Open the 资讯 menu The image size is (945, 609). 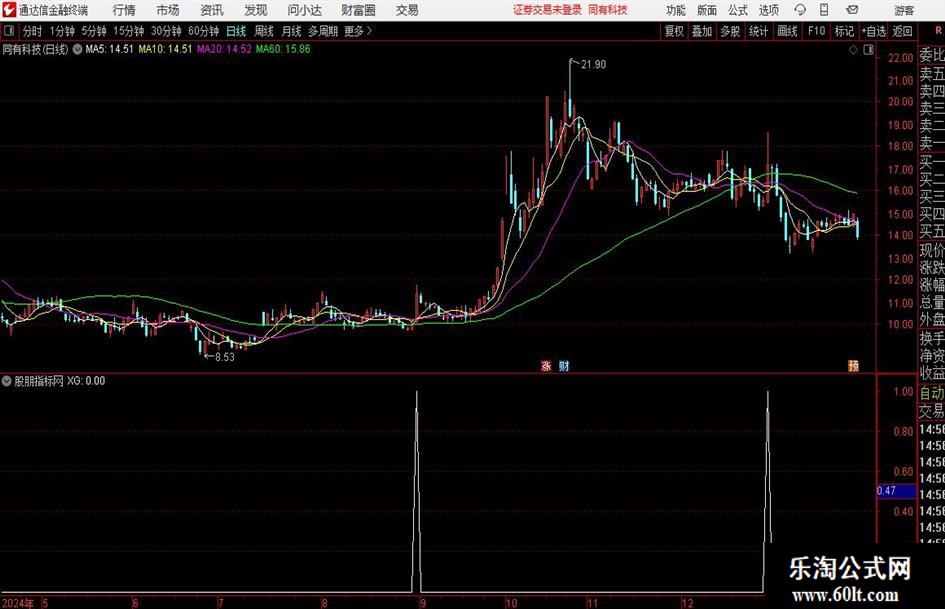tap(212, 10)
